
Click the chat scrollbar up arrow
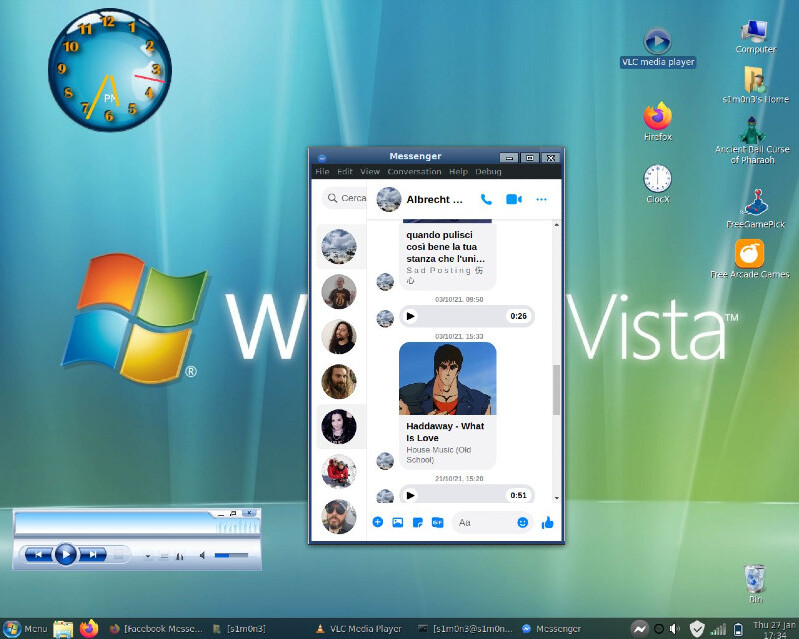[556, 225]
